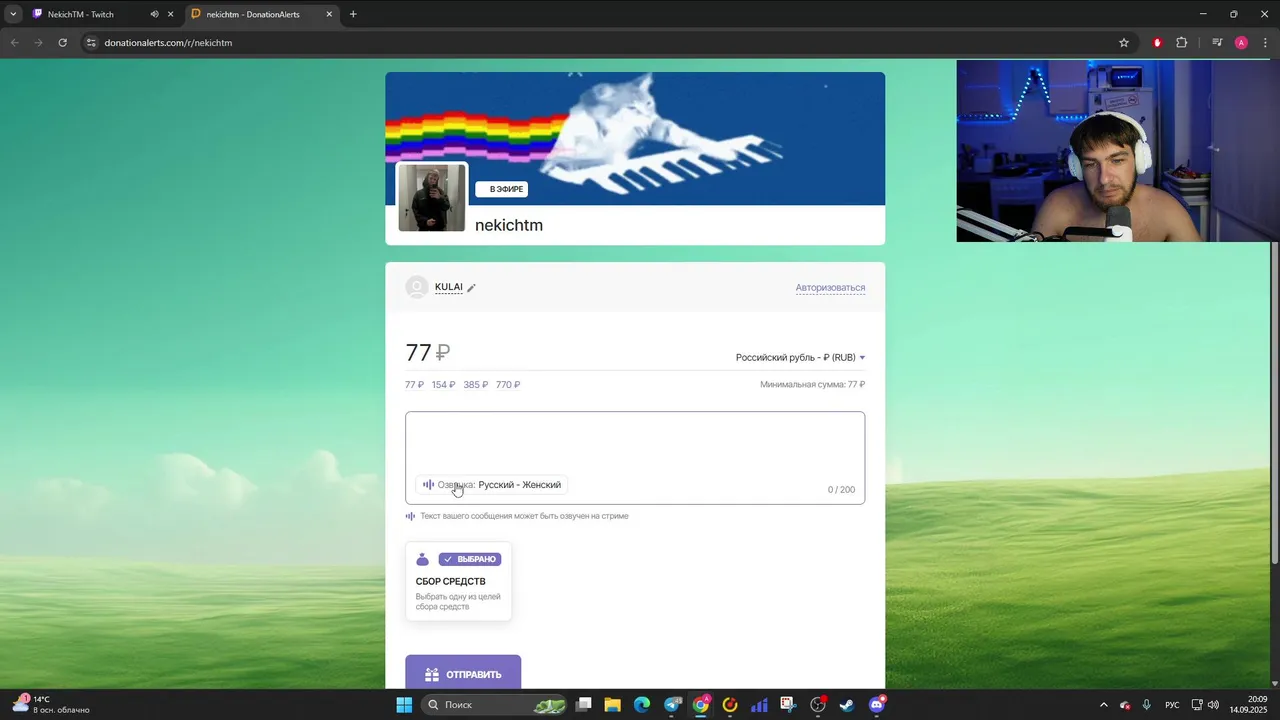Click the microphone tray icon

pos(1146,705)
